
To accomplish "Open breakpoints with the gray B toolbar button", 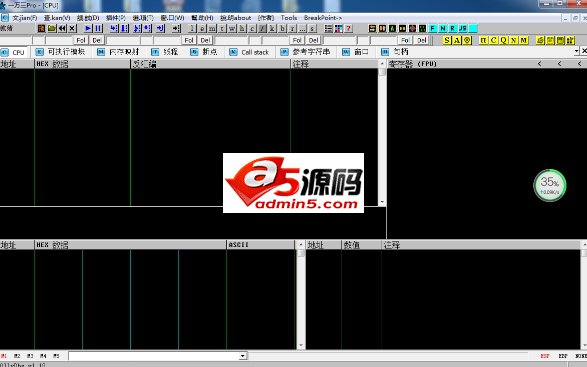I will tap(283, 28).
